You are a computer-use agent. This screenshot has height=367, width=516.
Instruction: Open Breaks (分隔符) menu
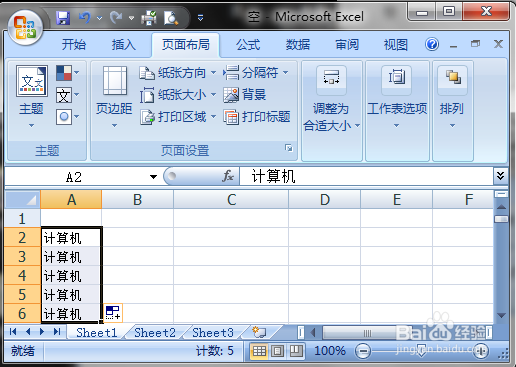256,73
